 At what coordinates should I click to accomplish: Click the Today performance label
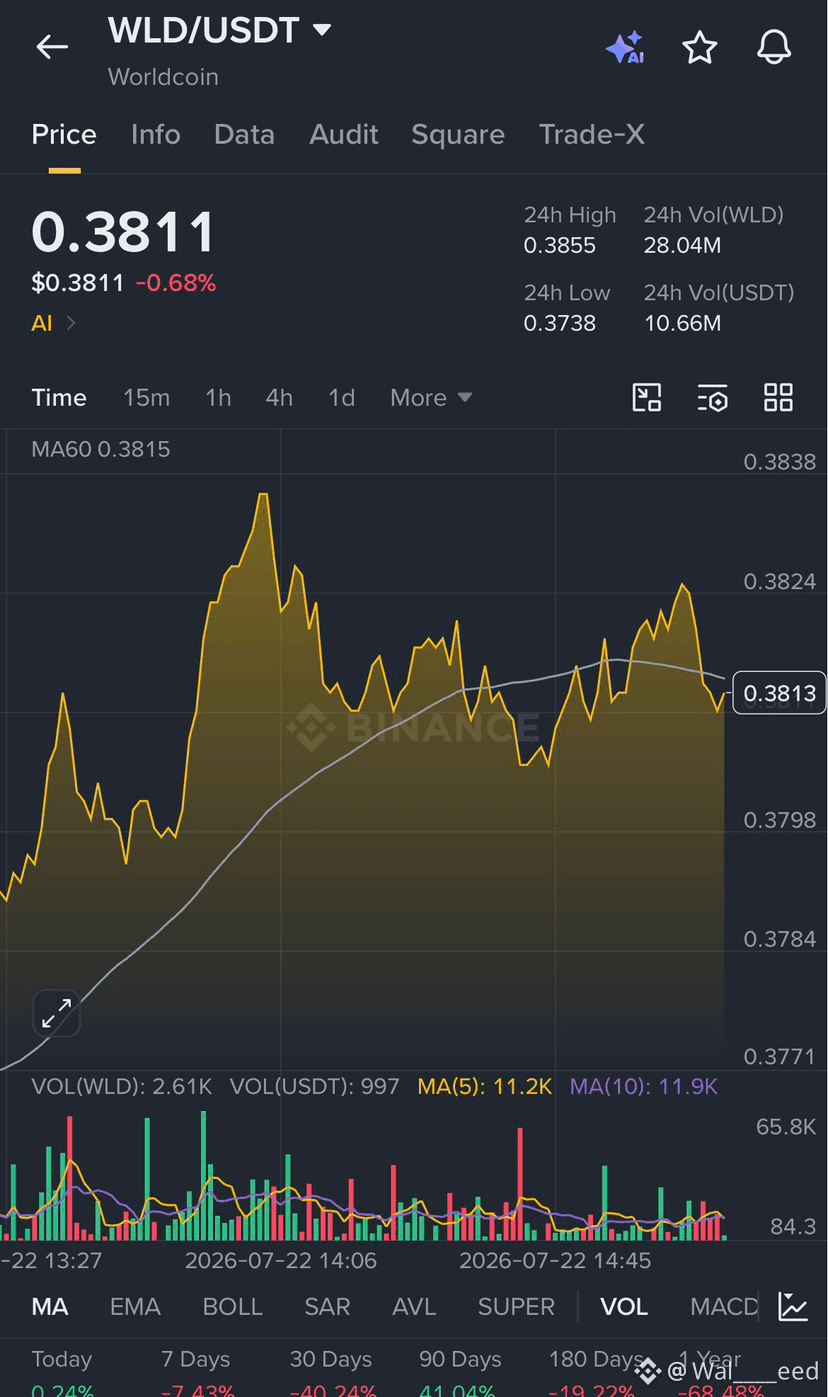tap(61, 1359)
